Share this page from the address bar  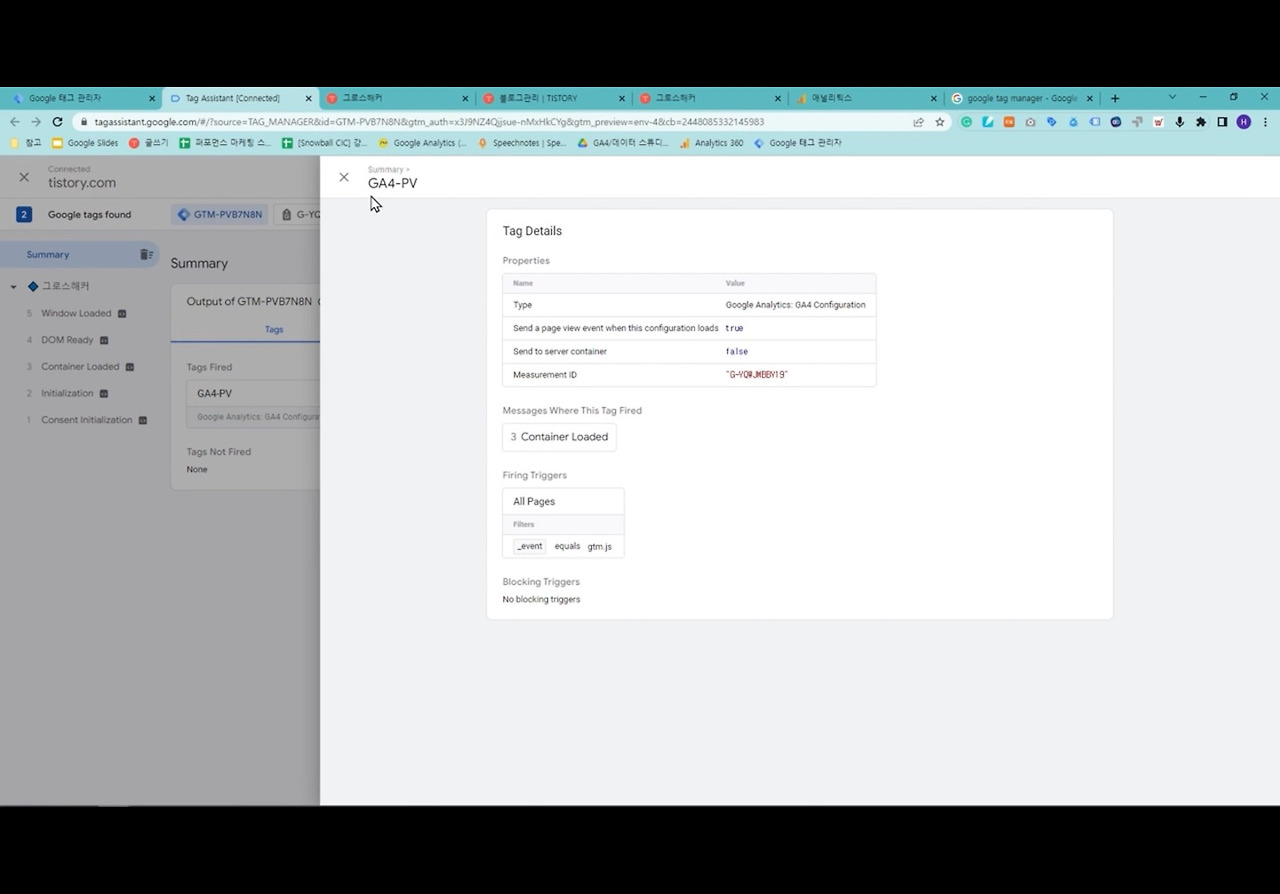[918, 122]
